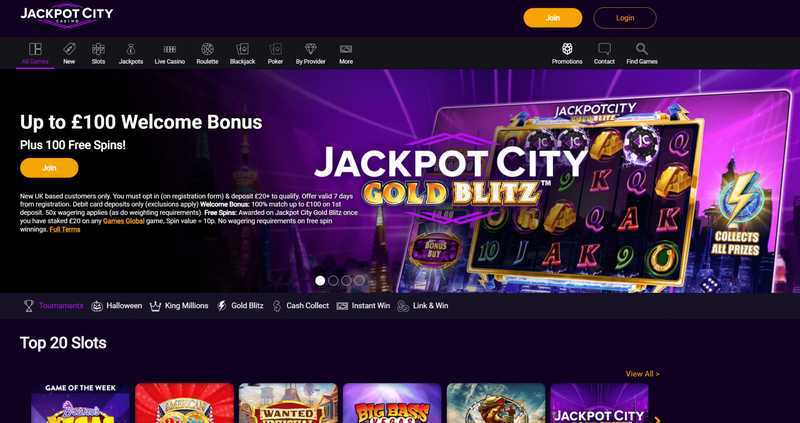Open Blackjack cards icon
The height and width of the screenshot is (423, 800).
242,49
